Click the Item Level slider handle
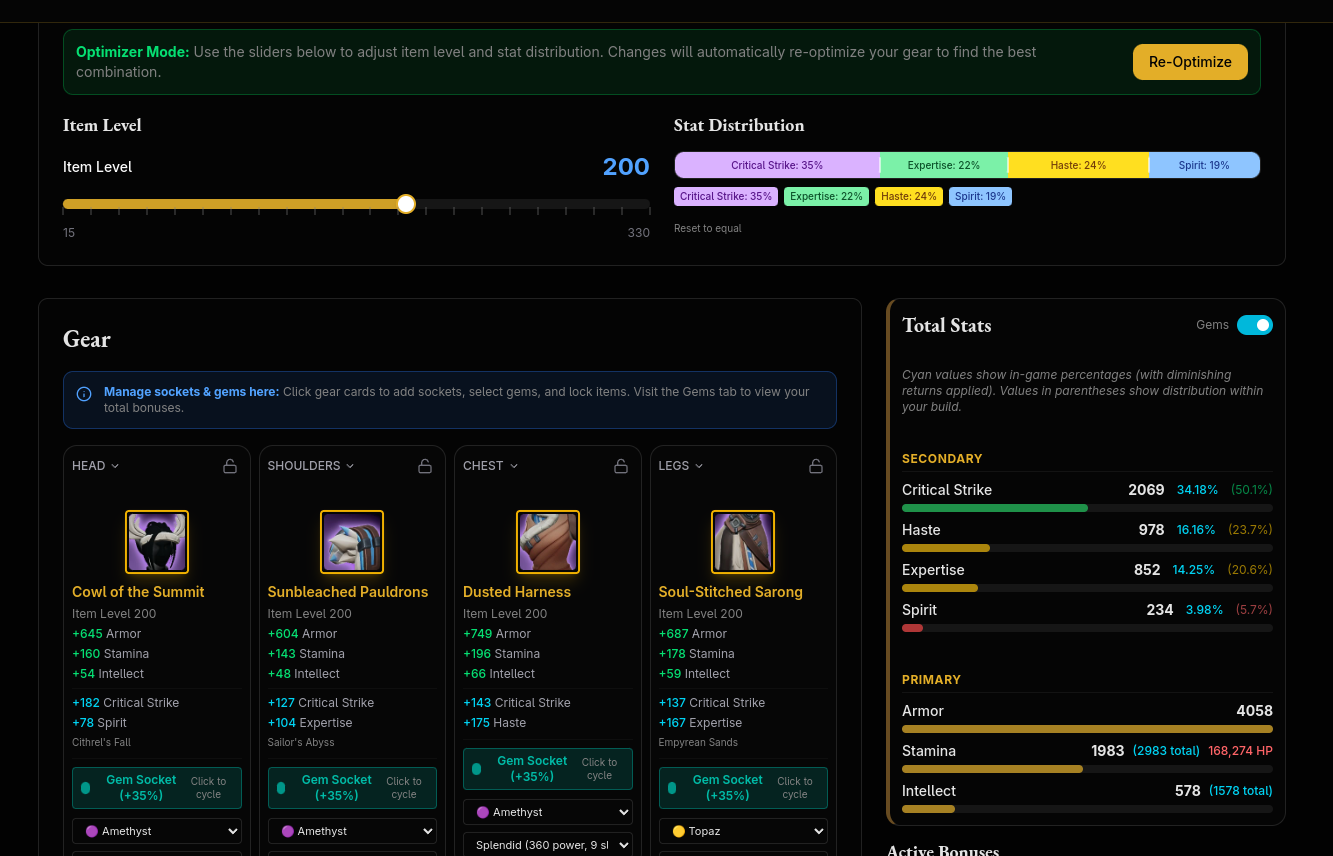 coord(406,204)
